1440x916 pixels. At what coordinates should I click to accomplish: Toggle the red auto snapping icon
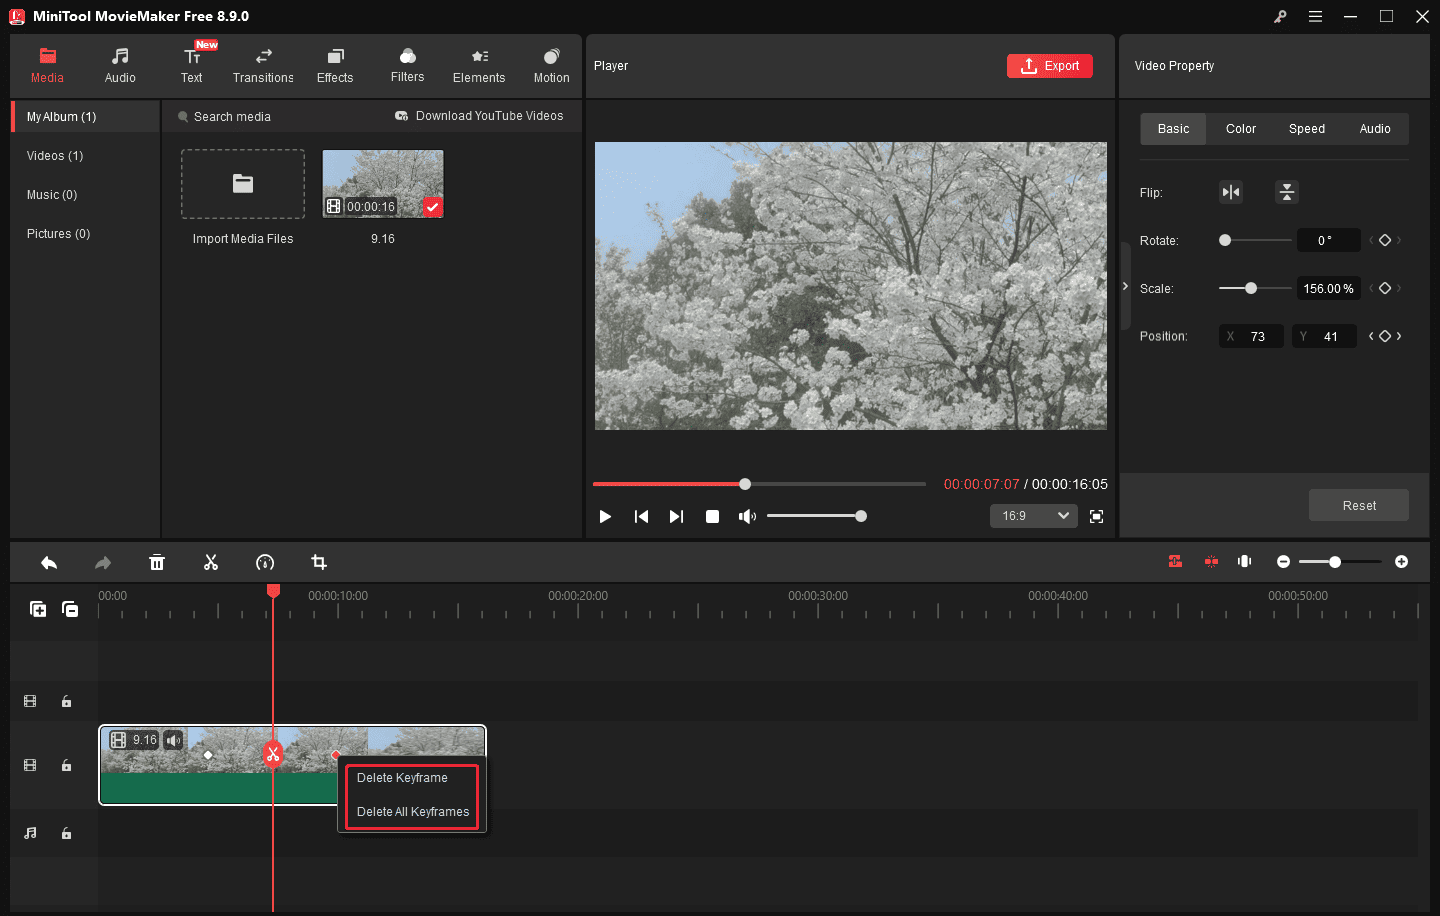(x=1211, y=562)
